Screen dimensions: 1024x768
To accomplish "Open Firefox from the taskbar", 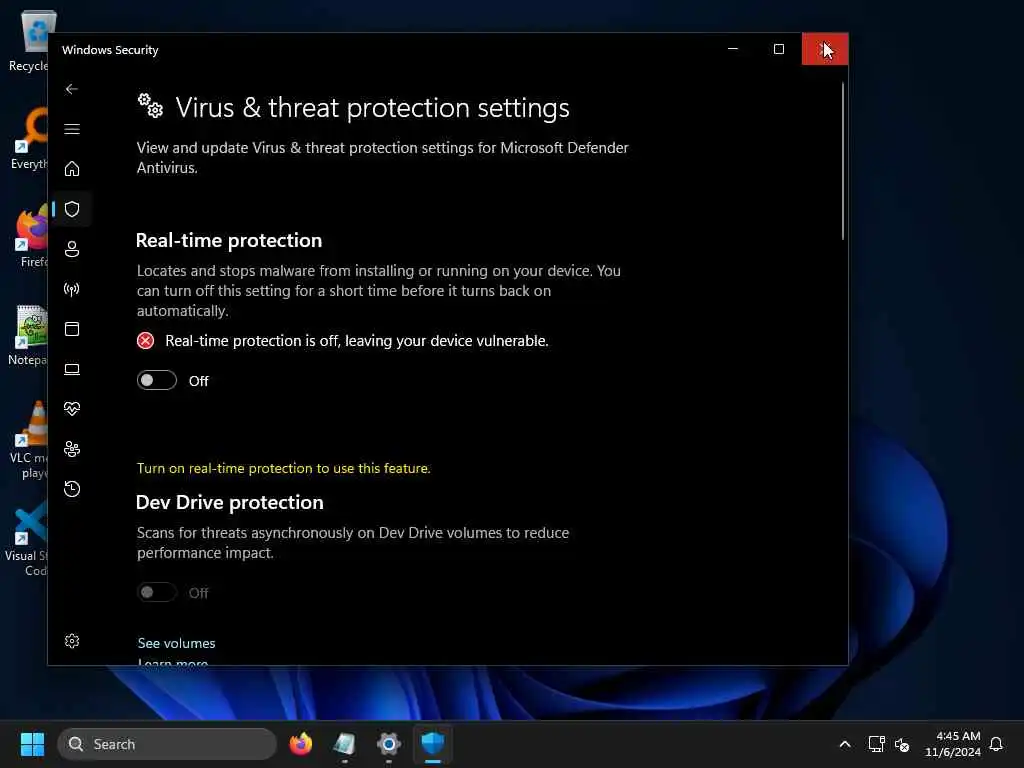I will pyautogui.click(x=300, y=744).
